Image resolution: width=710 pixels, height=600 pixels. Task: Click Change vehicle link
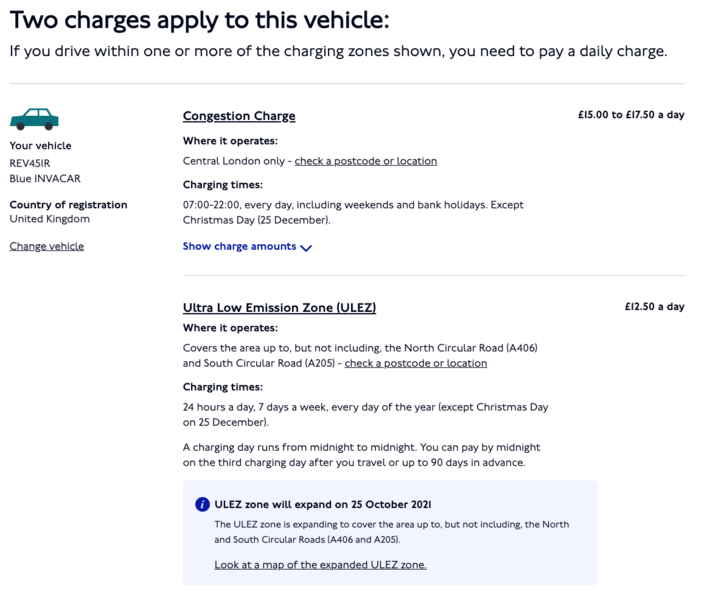(47, 246)
